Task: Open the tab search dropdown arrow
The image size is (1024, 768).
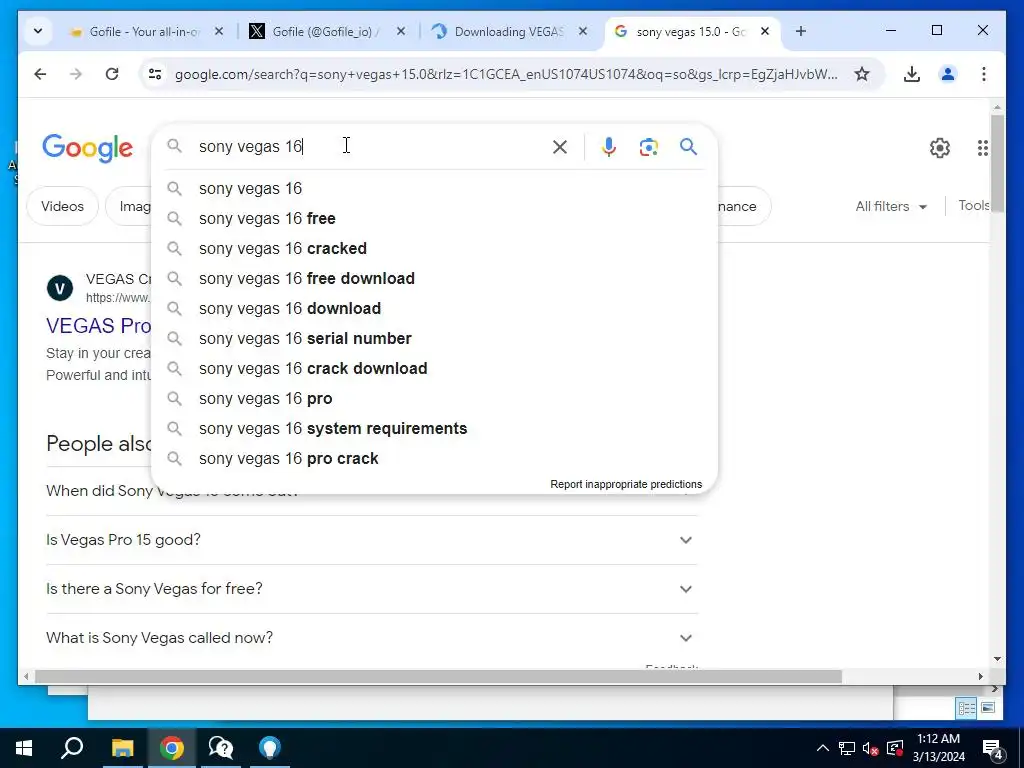Action: click(38, 31)
